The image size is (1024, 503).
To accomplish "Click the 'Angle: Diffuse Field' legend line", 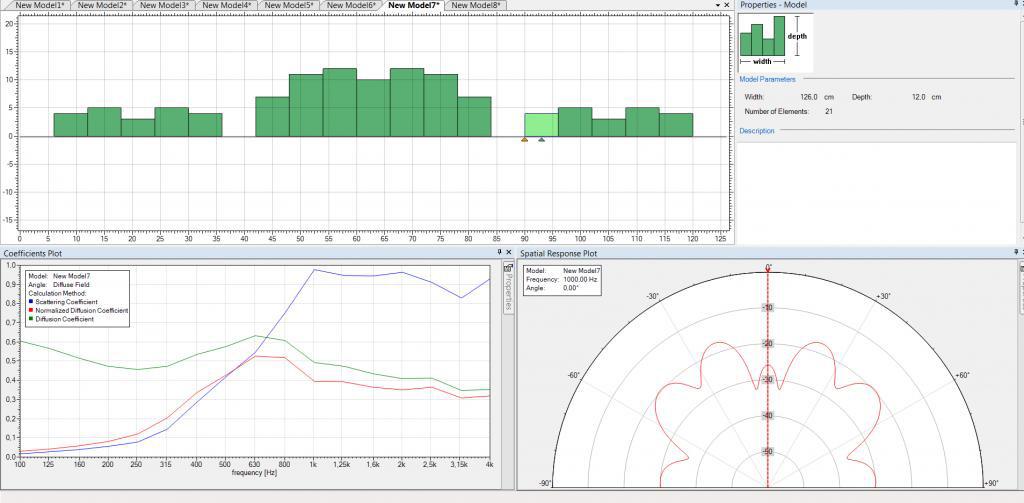I will (x=59, y=285).
